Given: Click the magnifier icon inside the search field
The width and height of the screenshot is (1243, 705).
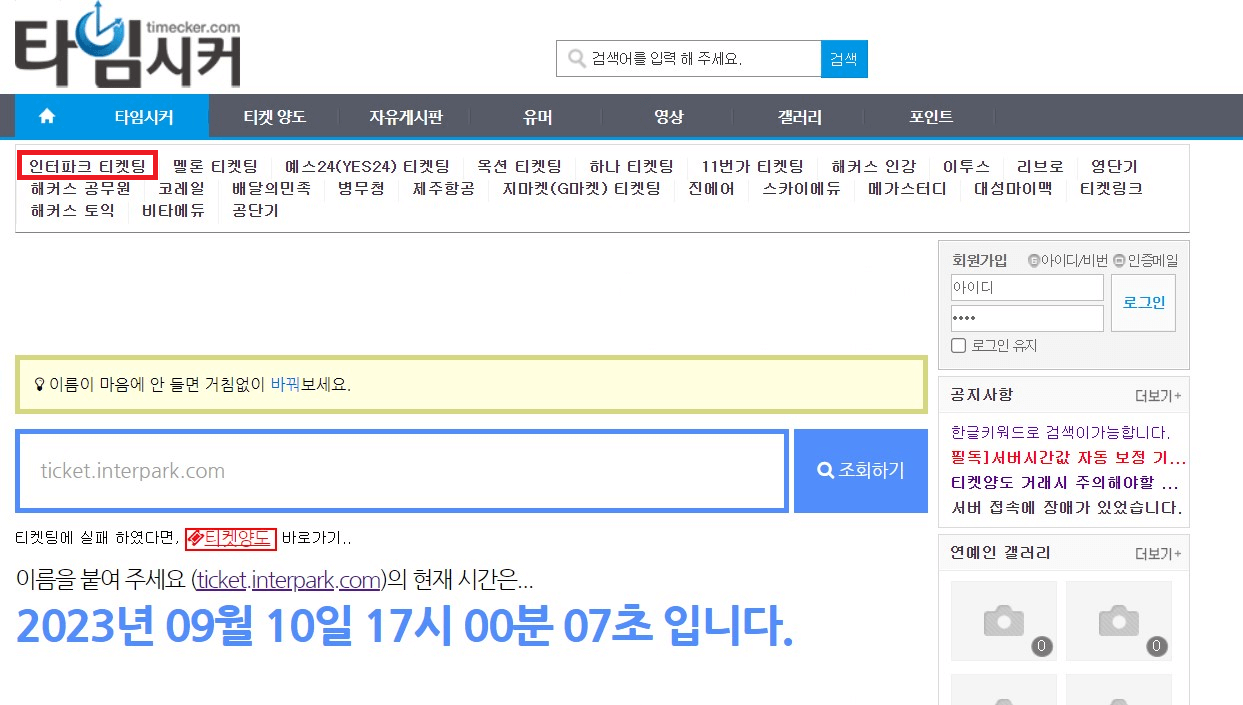Looking at the screenshot, I should point(575,58).
